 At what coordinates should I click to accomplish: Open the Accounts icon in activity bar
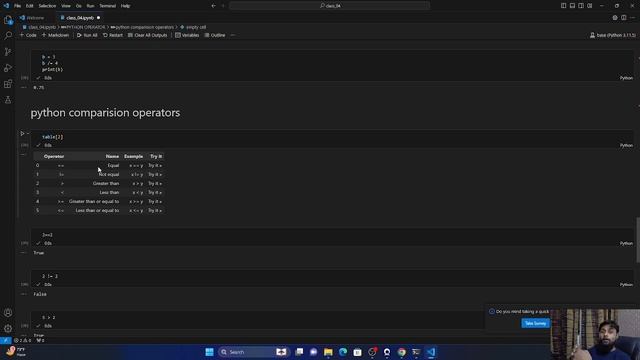(8, 313)
